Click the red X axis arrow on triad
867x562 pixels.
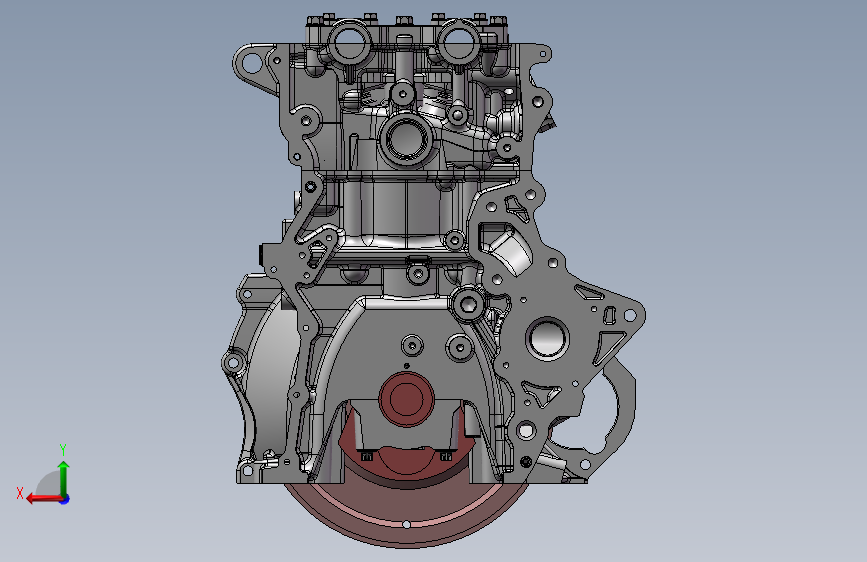coord(43,499)
